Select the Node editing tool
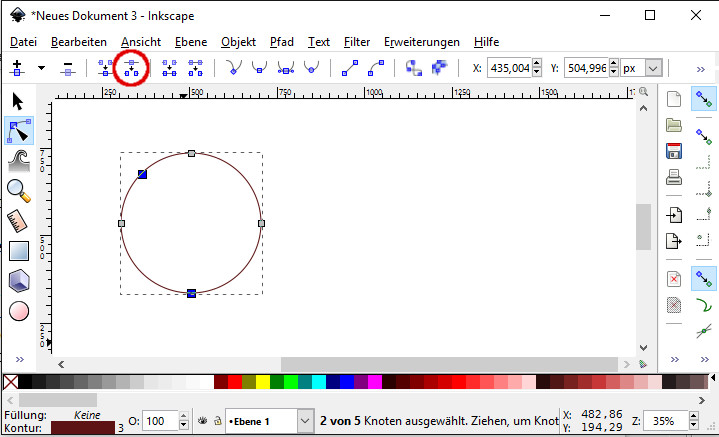Image resolution: width=719 pixels, height=437 pixels. point(18,130)
